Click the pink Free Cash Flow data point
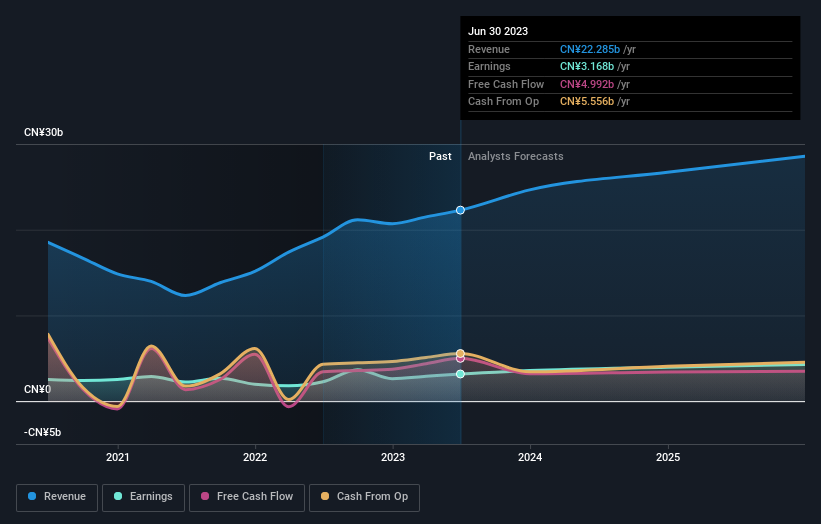This screenshot has height=524, width=821. pyautogui.click(x=460, y=359)
